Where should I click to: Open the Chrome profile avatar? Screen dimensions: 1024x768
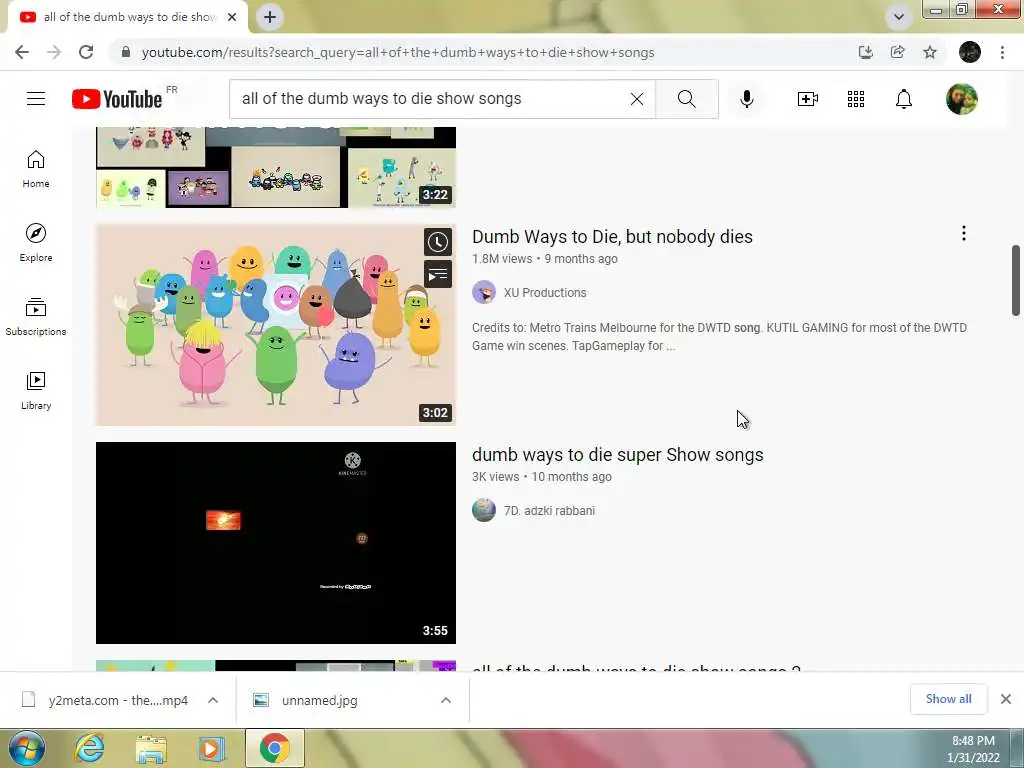pyautogui.click(x=970, y=52)
